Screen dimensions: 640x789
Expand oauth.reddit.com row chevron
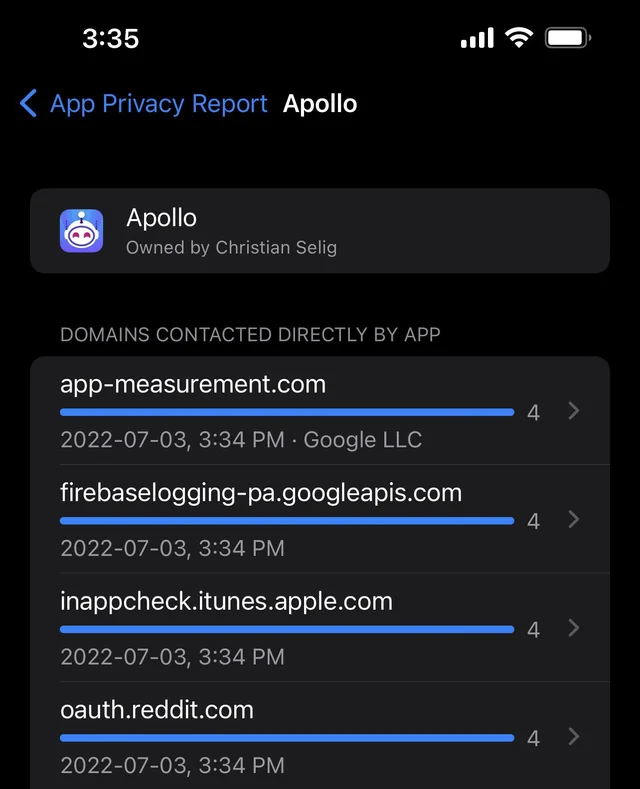tap(574, 737)
